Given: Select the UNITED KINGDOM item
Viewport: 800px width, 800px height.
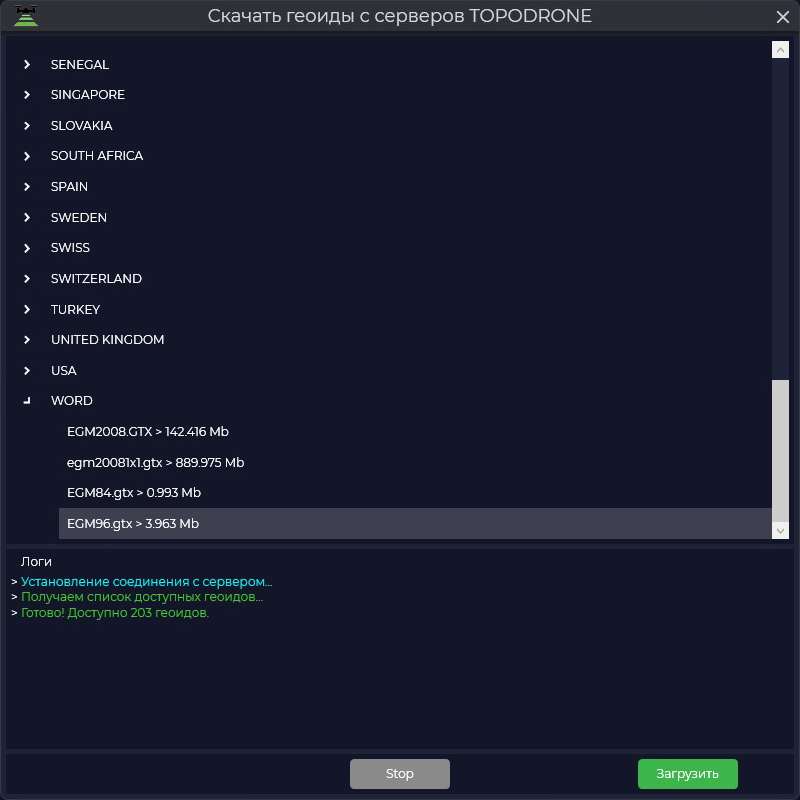Looking at the screenshot, I should pyautogui.click(x=108, y=340).
